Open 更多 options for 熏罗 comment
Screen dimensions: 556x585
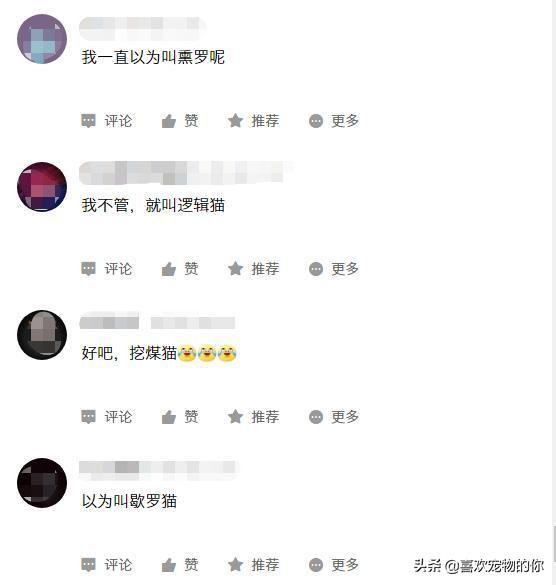pos(316,121)
